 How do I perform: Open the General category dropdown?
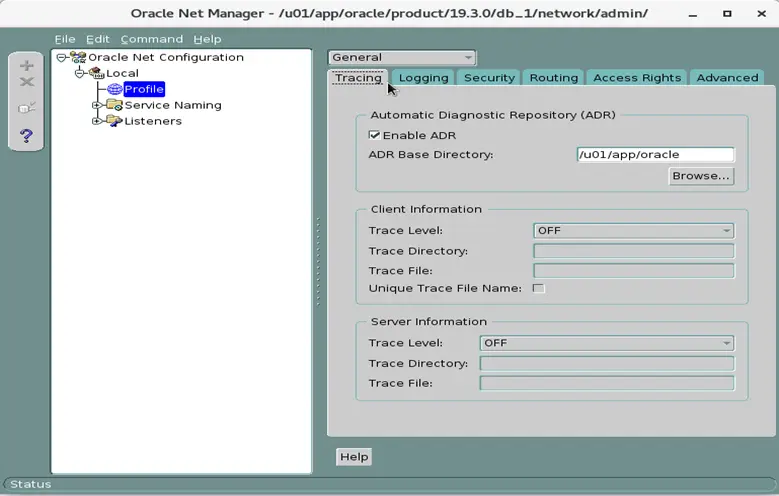point(401,58)
